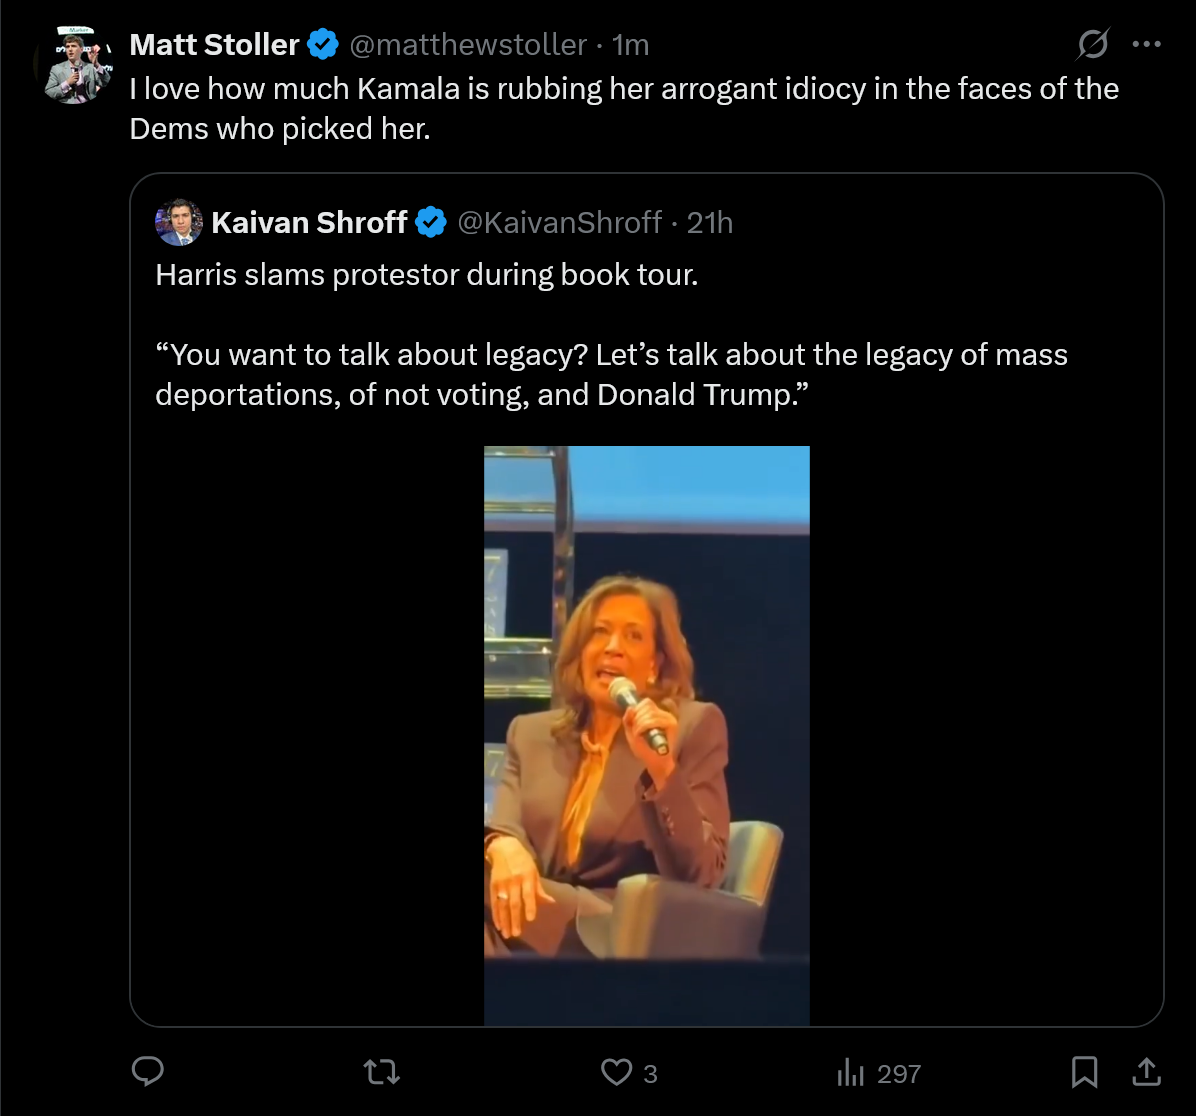Repost this tweet with the retweet icon
1196x1116 pixels.
pyautogui.click(x=382, y=1073)
